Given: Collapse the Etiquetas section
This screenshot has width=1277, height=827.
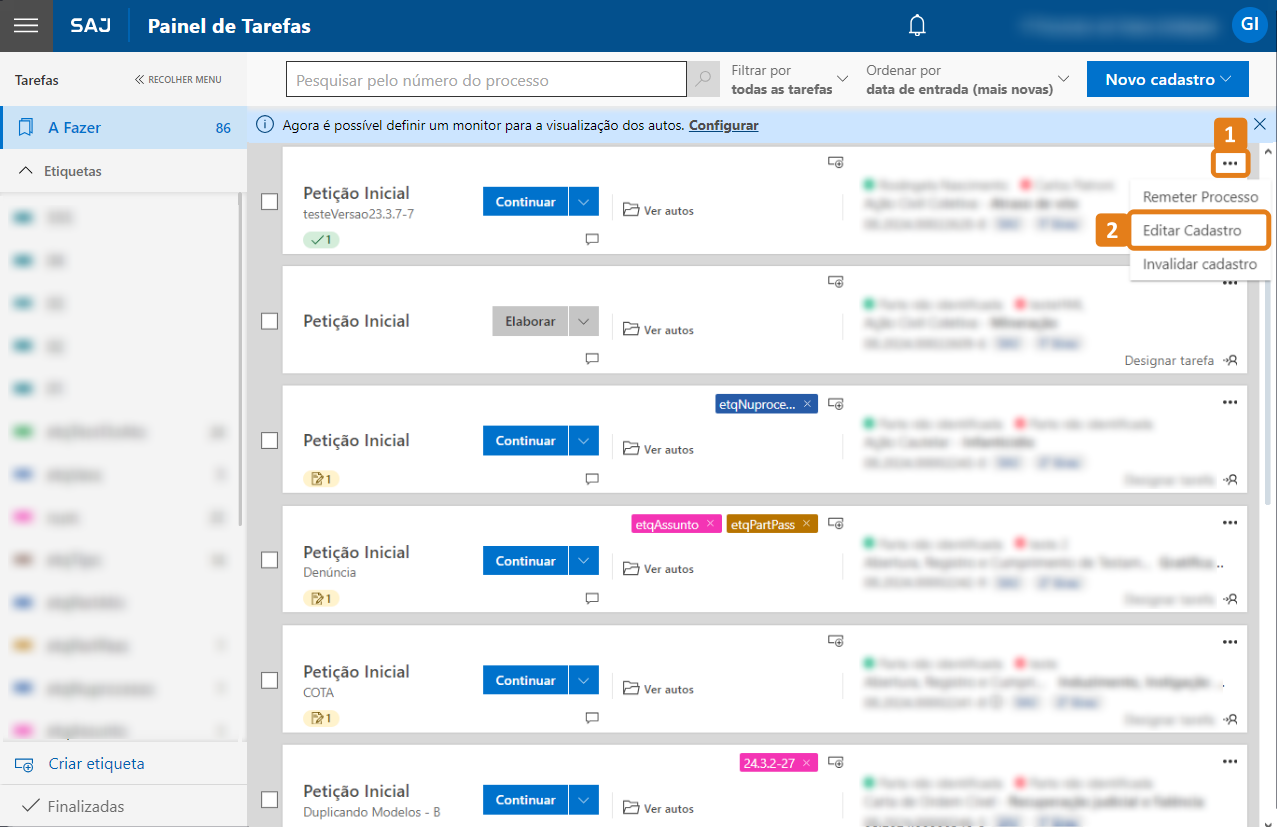Looking at the screenshot, I should tap(26, 171).
